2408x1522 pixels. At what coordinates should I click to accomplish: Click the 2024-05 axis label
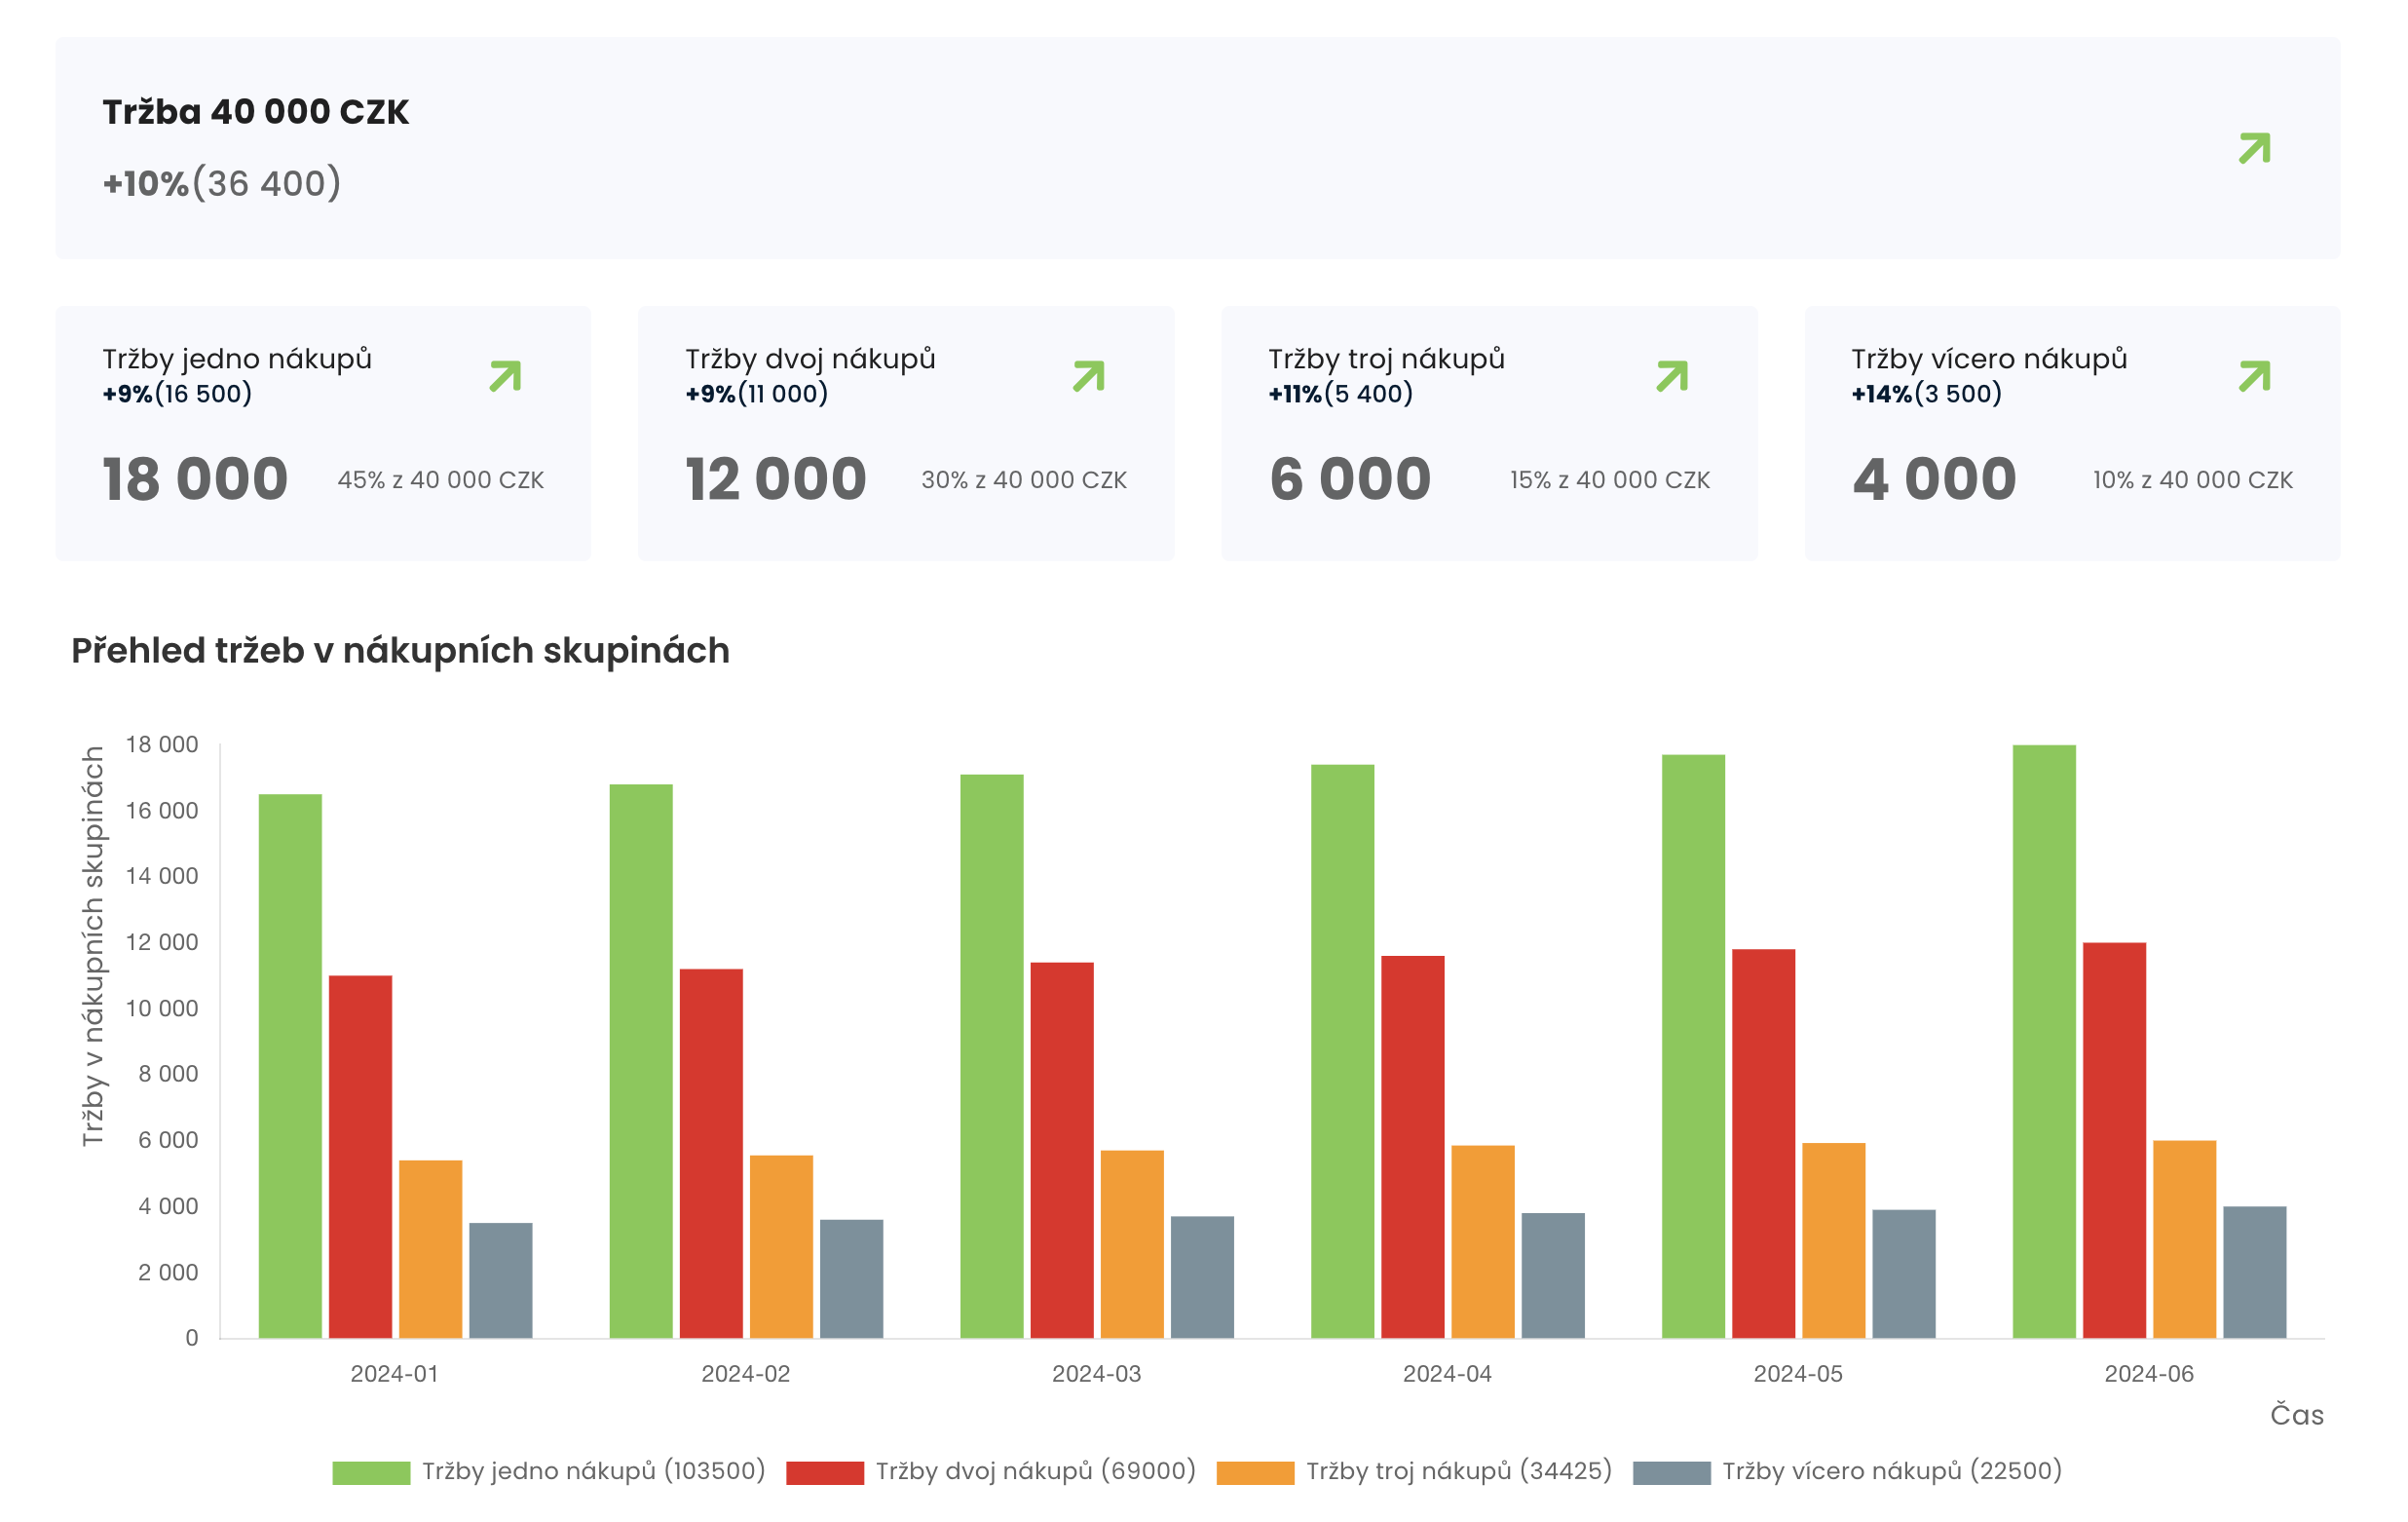click(1798, 1374)
